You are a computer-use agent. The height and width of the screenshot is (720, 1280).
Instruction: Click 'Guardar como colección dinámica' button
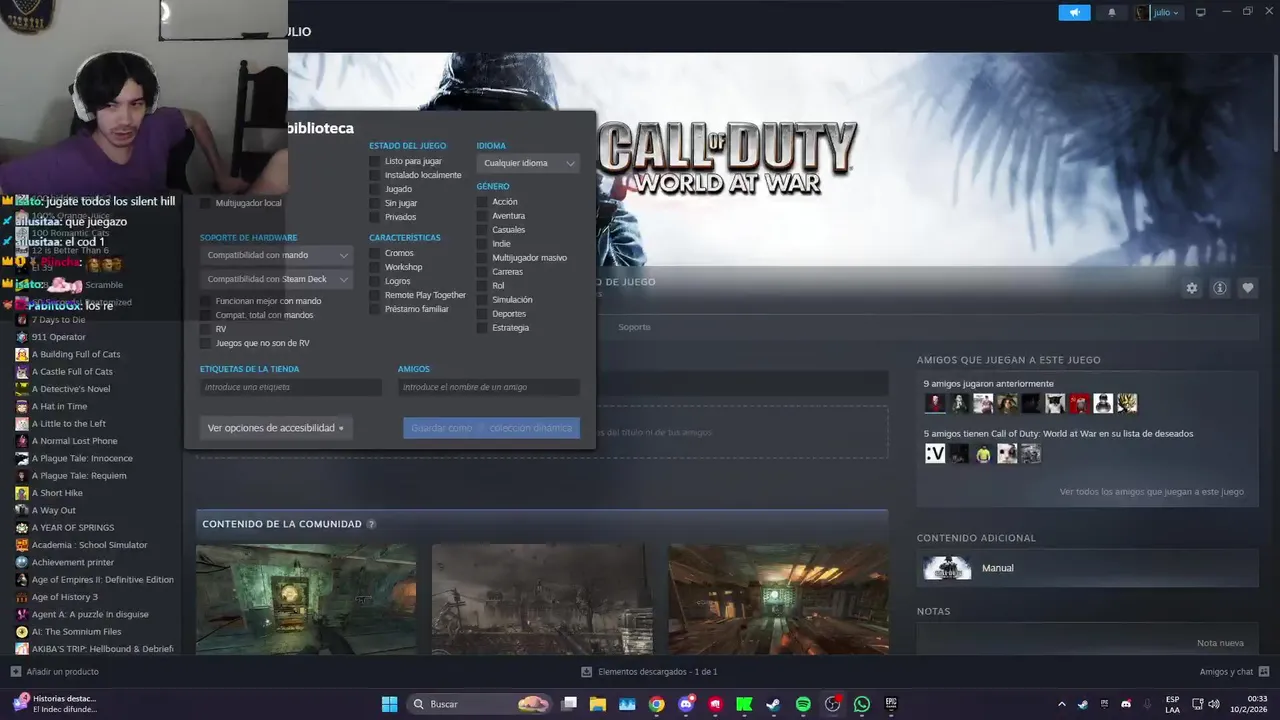491,428
